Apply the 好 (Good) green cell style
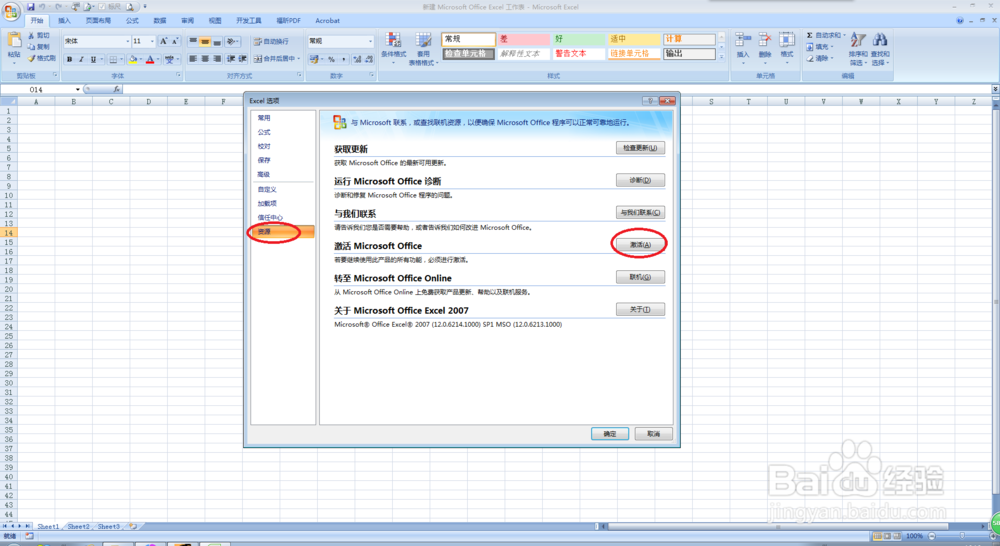The width and height of the screenshot is (1000, 546). 578,39
